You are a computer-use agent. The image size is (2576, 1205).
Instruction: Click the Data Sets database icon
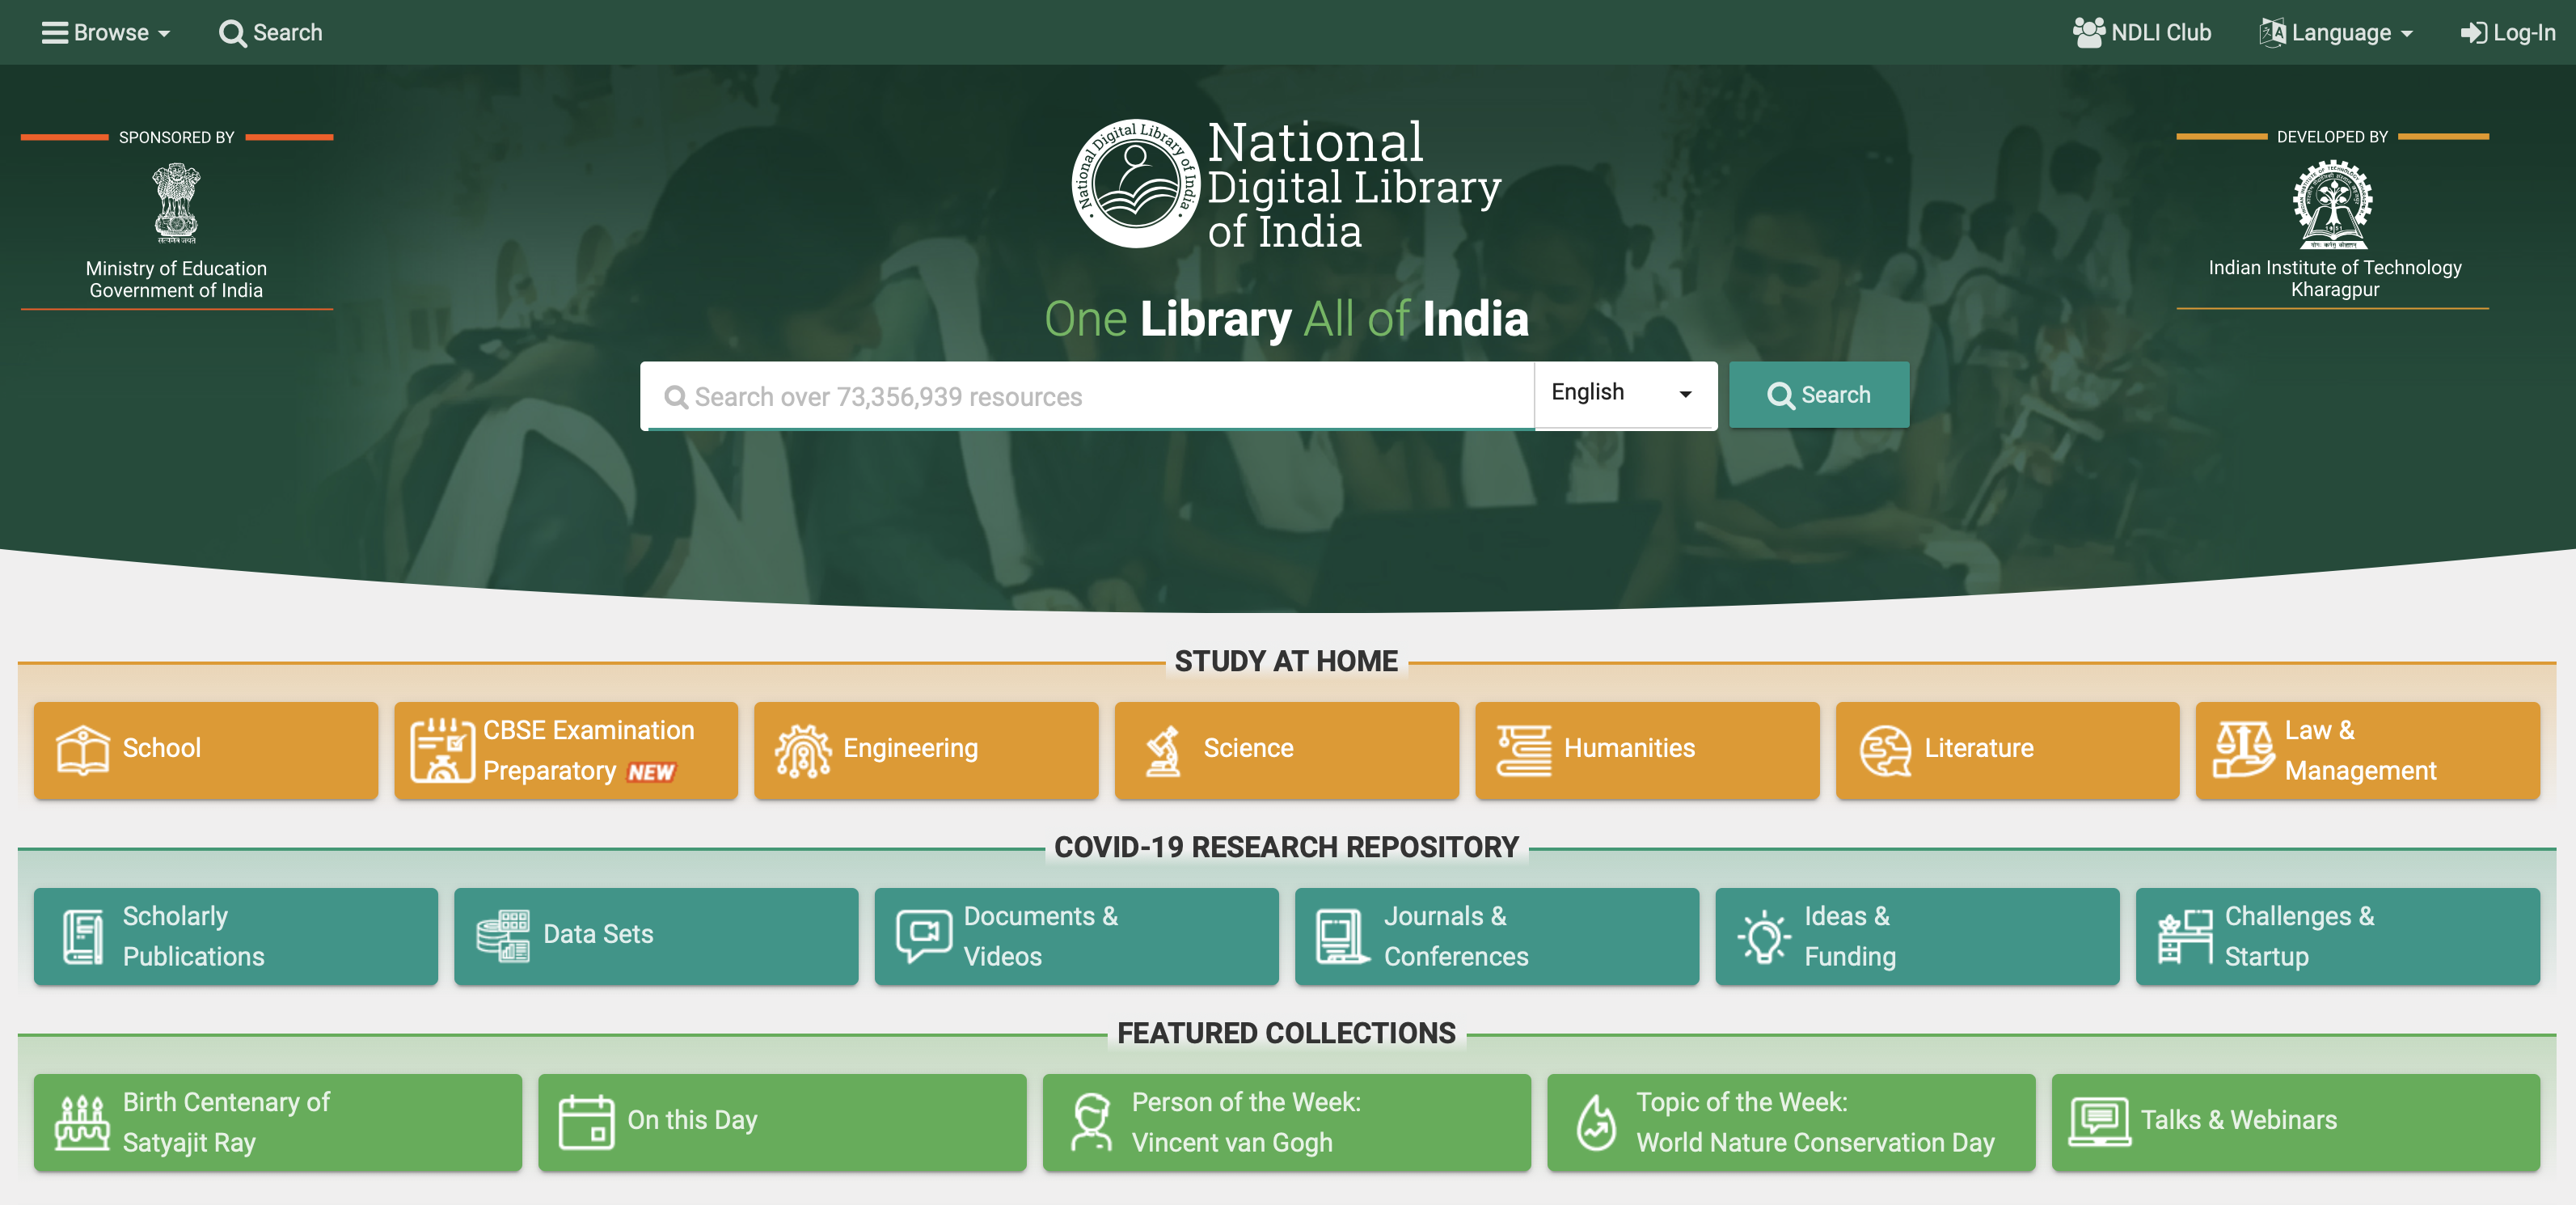tap(503, 936)
